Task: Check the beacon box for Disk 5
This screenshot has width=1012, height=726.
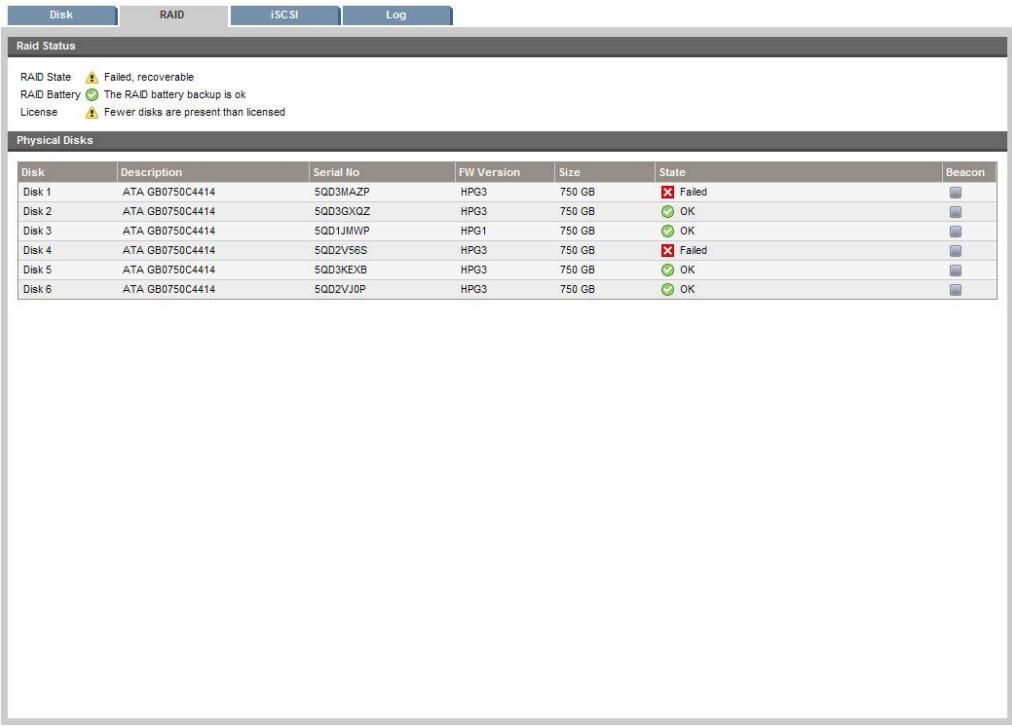Action: click(x=955, y=270)
